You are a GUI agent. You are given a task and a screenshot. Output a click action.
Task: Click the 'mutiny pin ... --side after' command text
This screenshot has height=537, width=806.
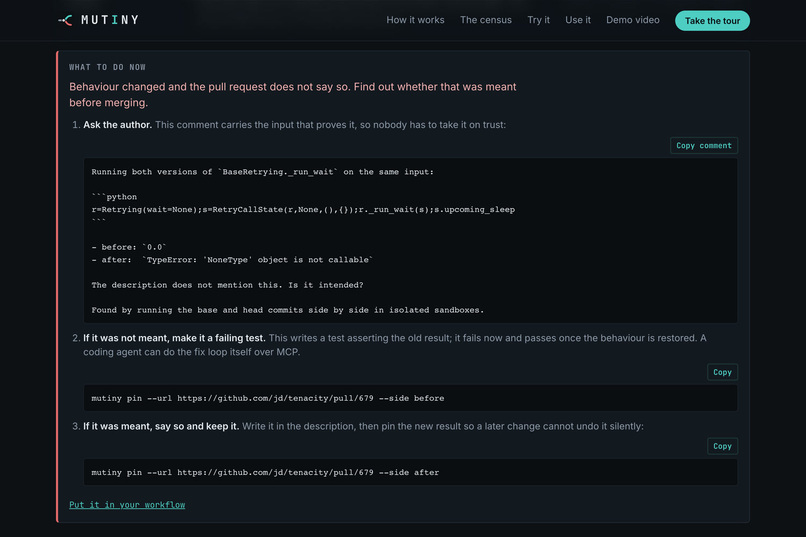pos(265,472)
